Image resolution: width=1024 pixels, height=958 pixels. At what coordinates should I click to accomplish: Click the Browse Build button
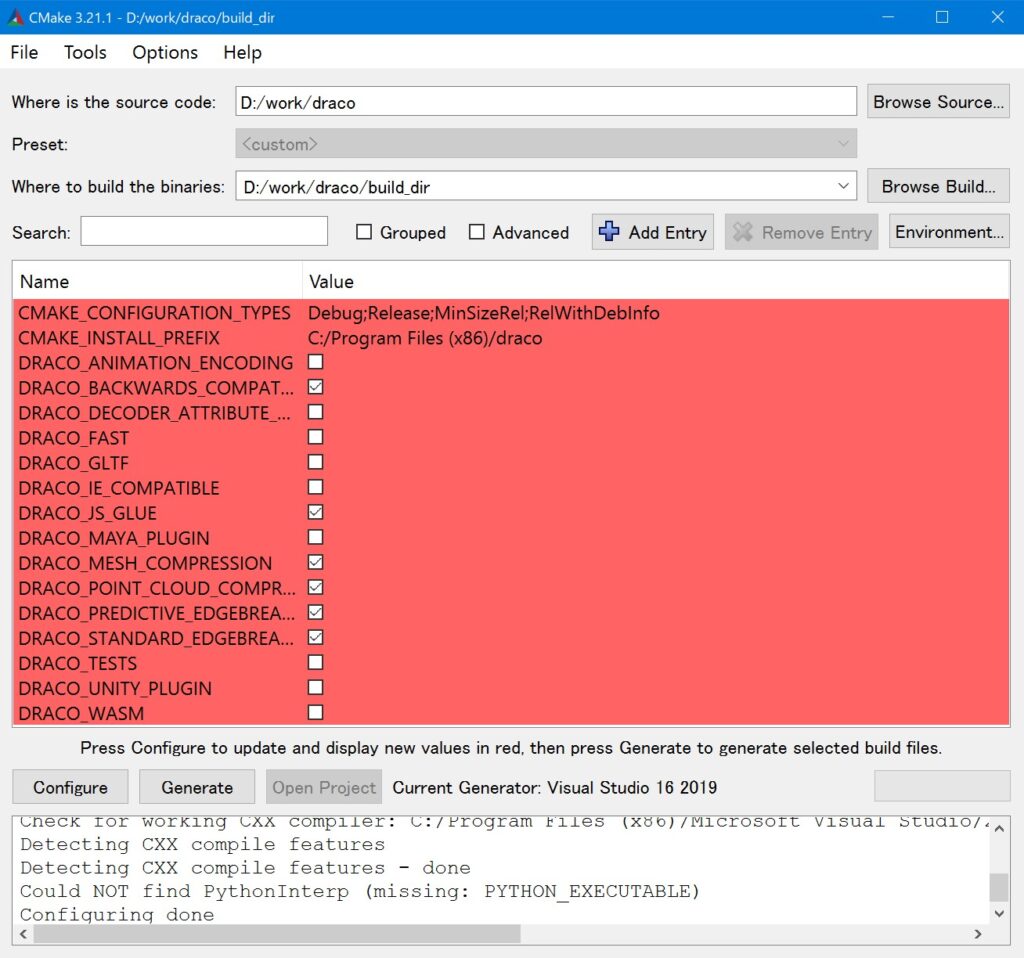(938, 187)
